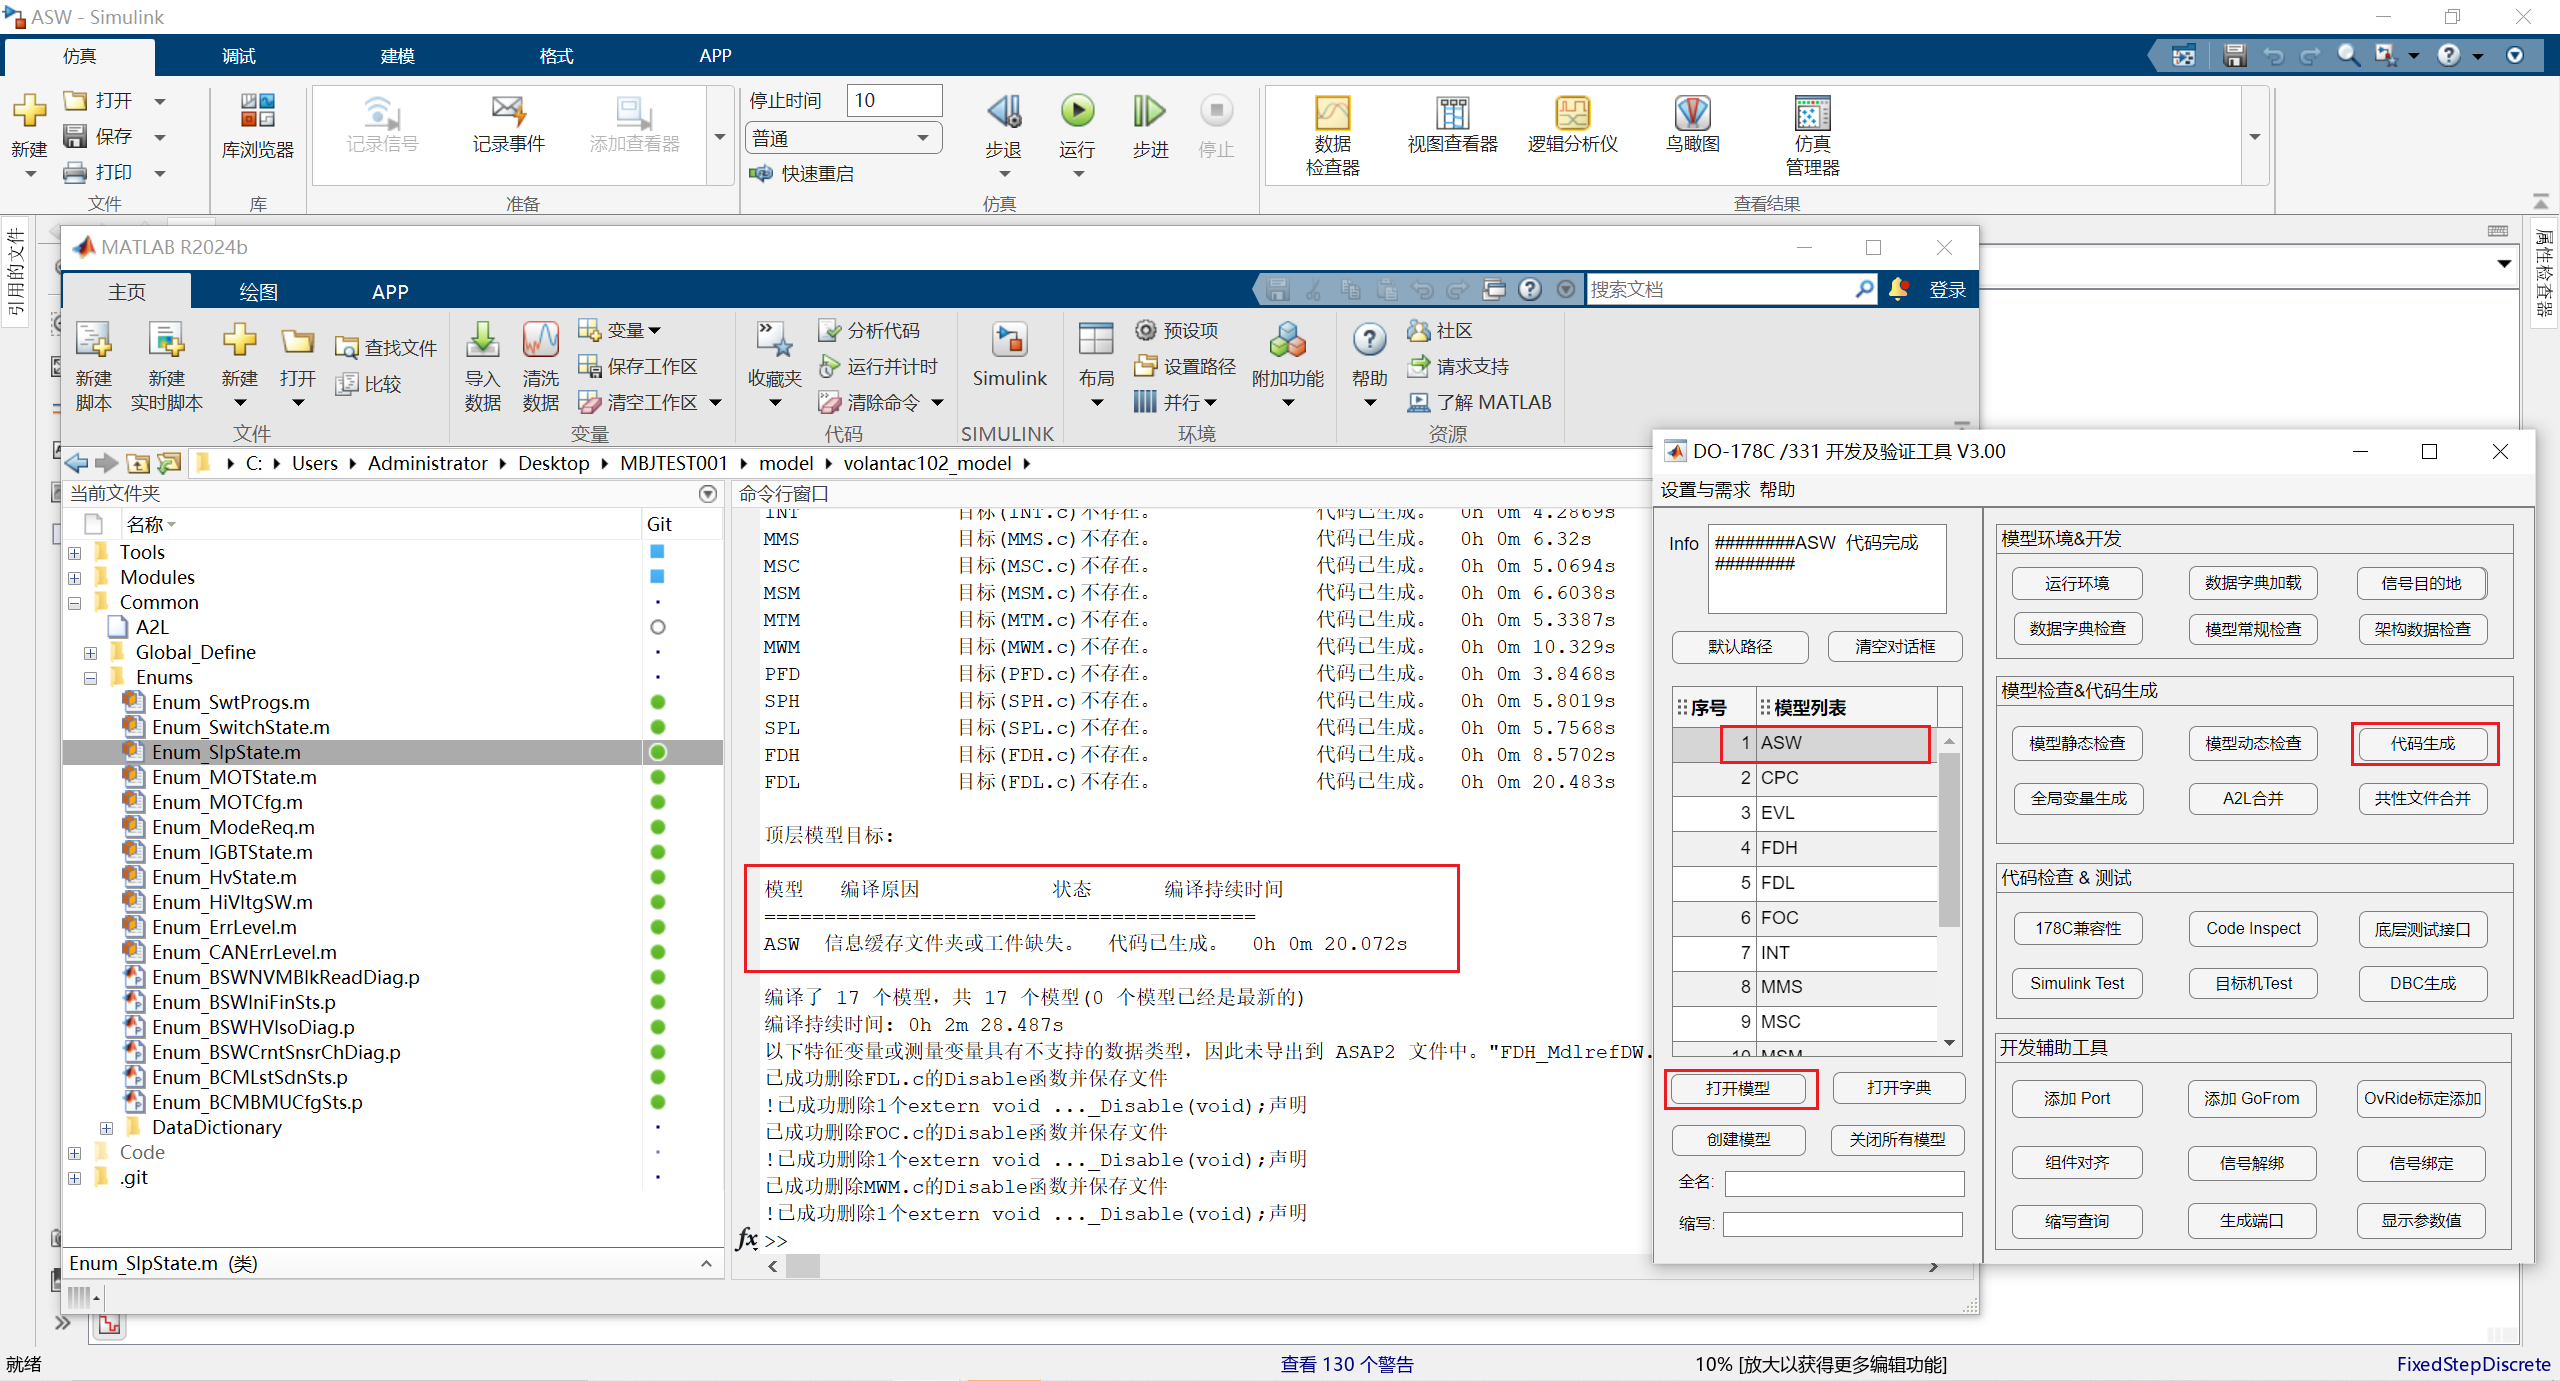Collapse the Enums folder

(91, 678)
